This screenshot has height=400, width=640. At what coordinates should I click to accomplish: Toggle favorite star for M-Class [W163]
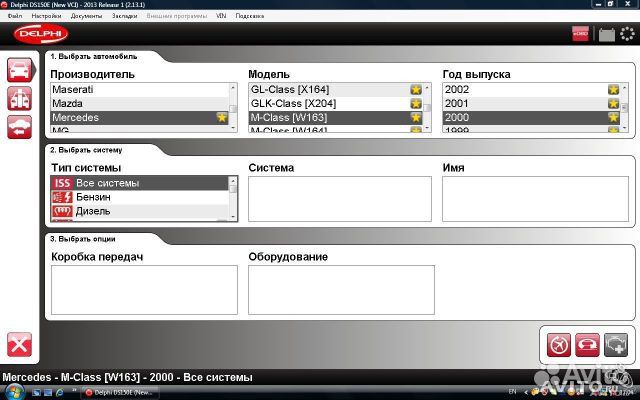click(416, 118)
